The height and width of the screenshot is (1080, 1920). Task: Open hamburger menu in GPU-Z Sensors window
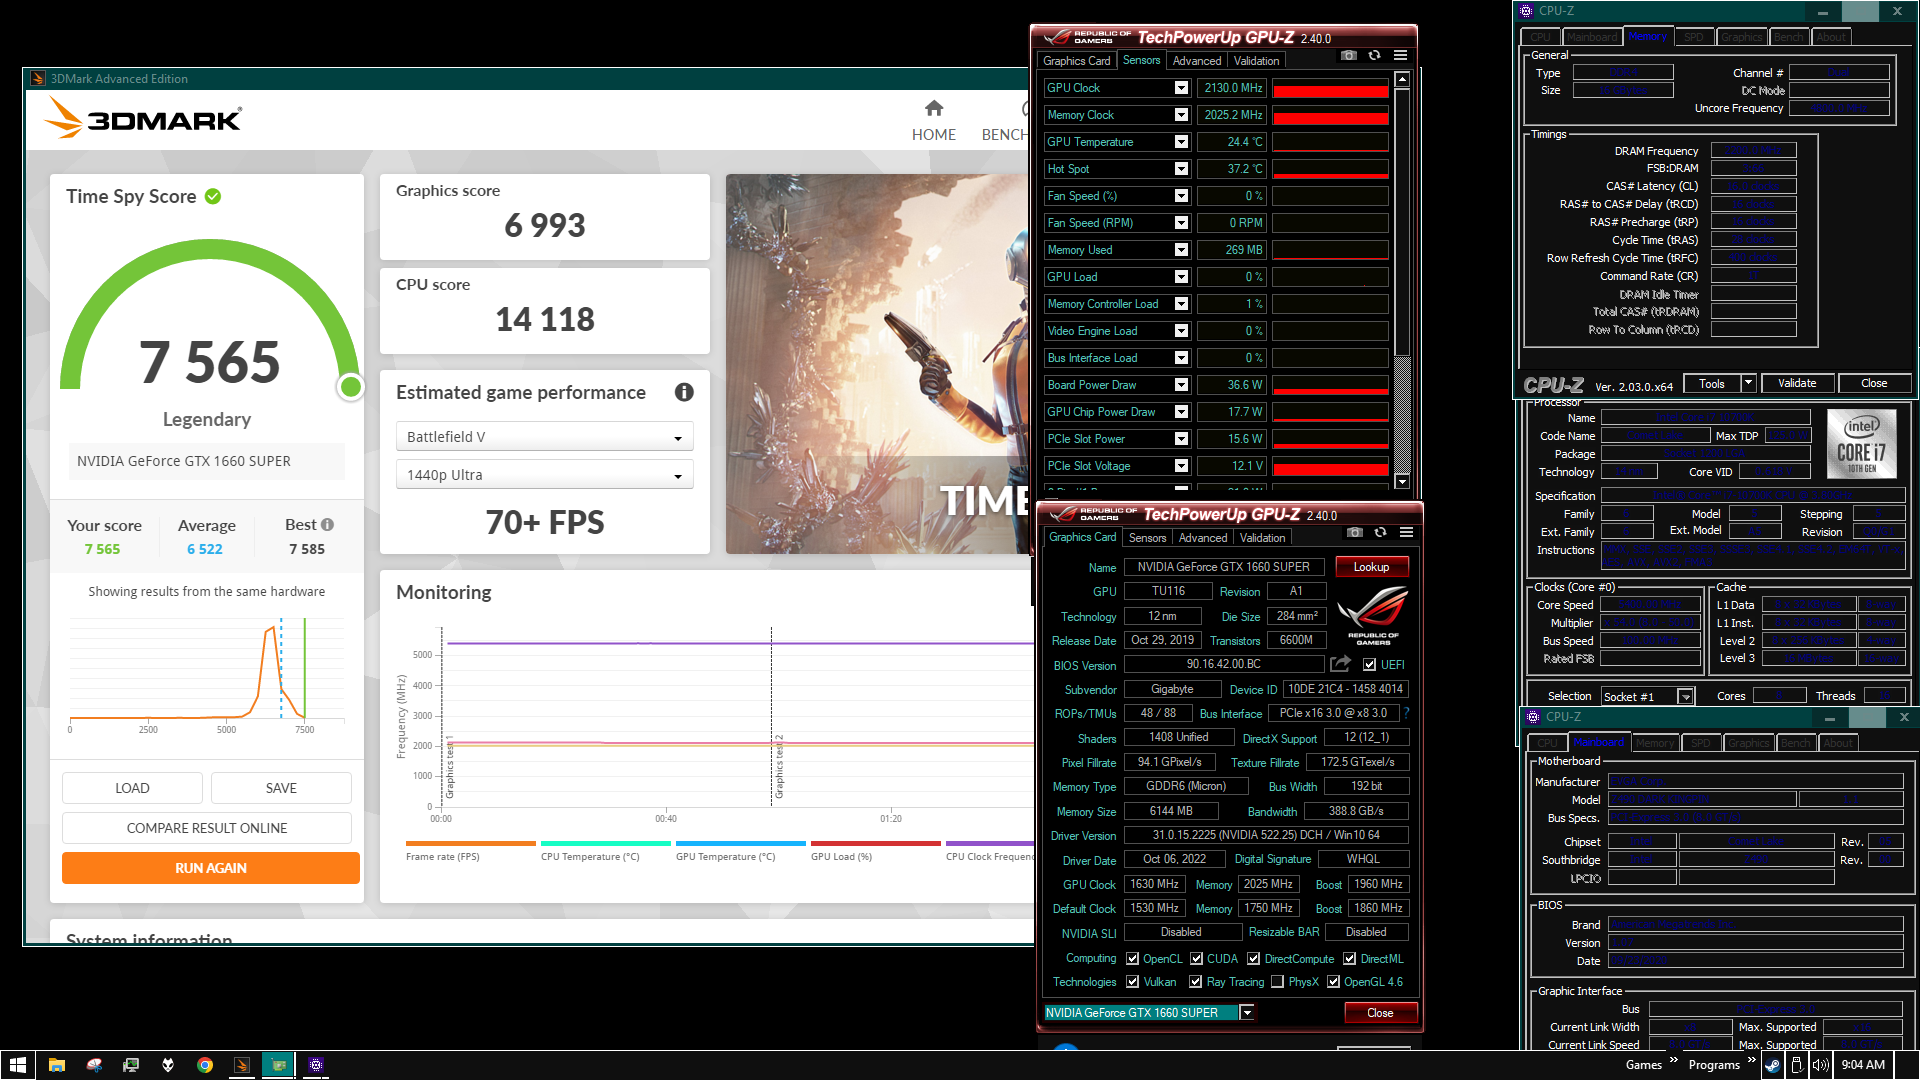coord(1401,55)
